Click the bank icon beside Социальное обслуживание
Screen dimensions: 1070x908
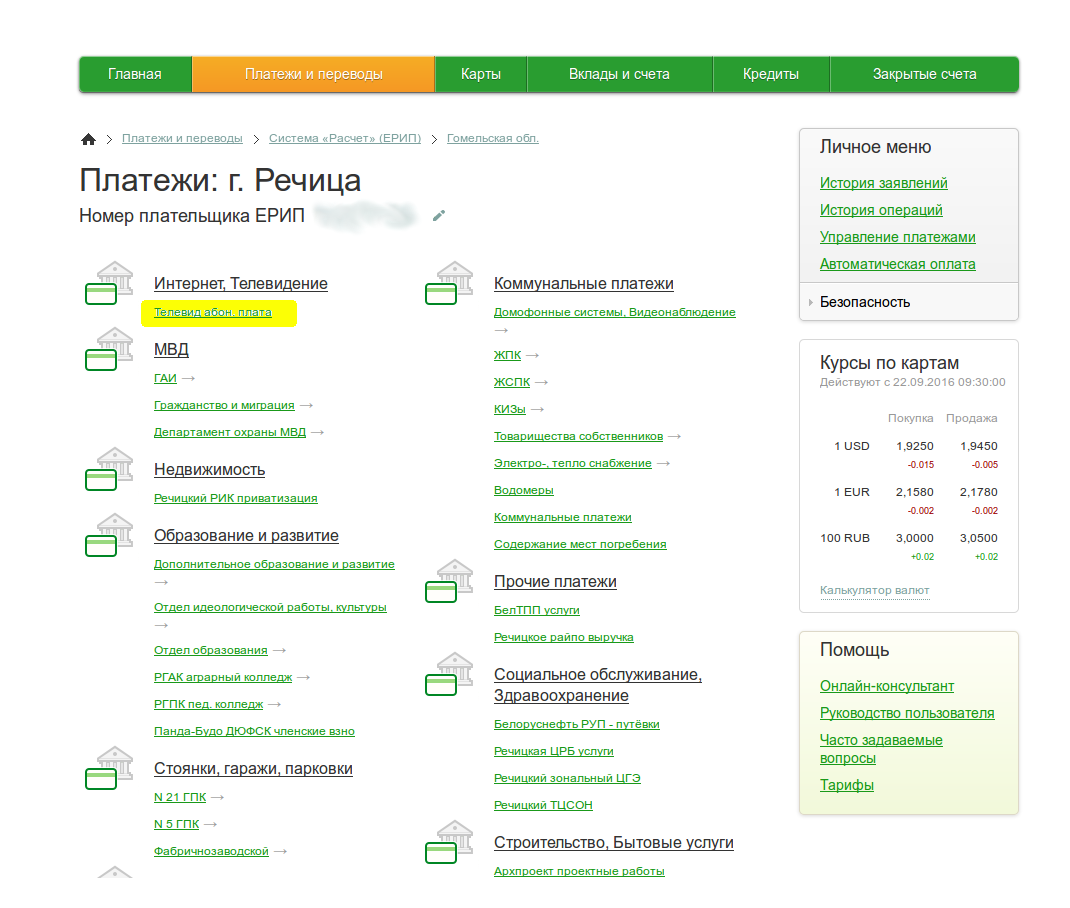[x=449, y=674]
